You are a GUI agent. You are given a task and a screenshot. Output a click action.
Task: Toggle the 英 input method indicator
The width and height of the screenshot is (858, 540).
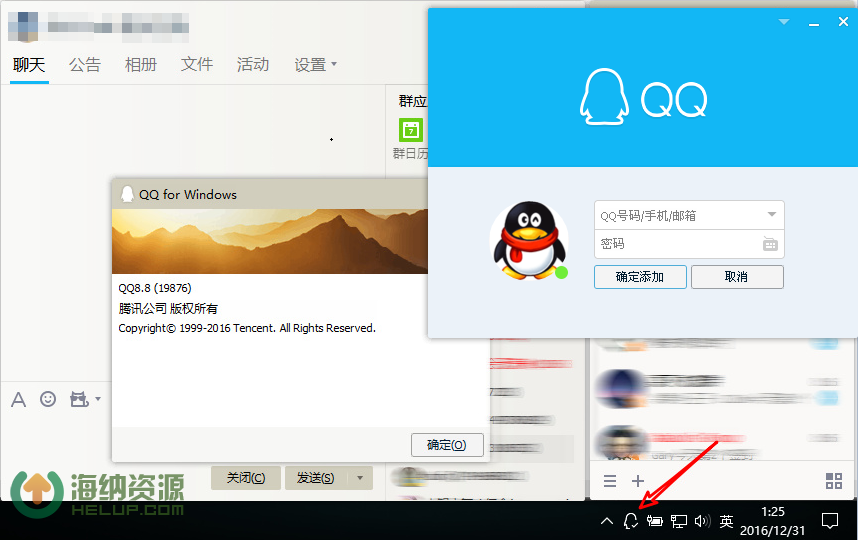click(727, 521)
